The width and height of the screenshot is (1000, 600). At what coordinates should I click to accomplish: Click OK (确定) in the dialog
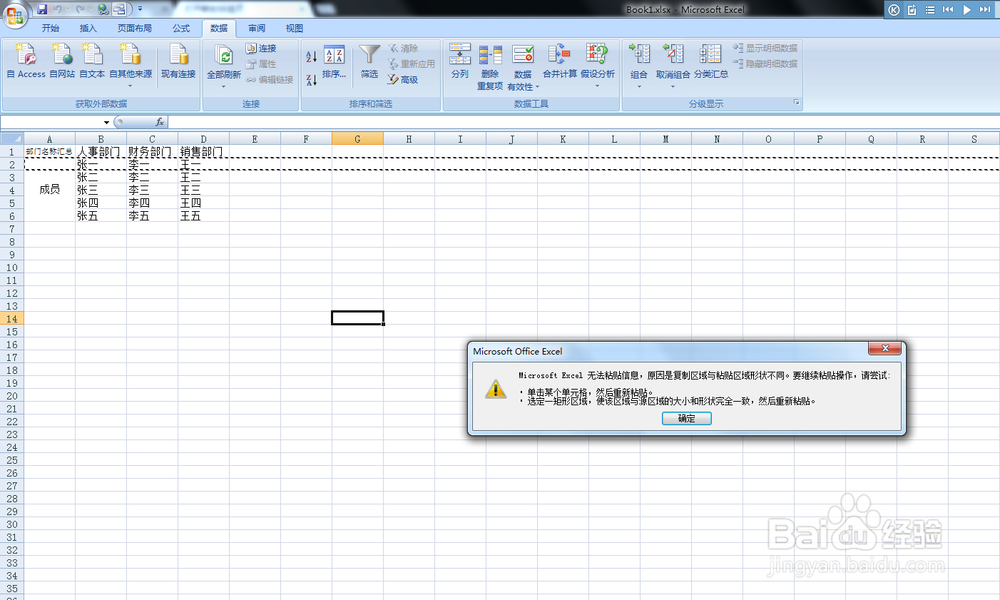pyautogui.click(x=687, y=418)
